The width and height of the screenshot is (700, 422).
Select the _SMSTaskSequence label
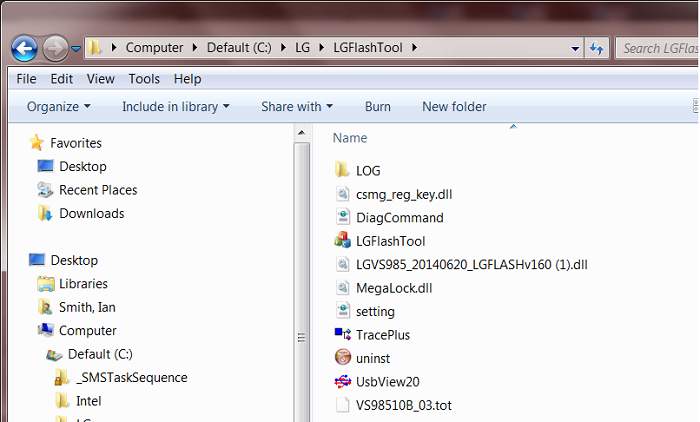131,378
